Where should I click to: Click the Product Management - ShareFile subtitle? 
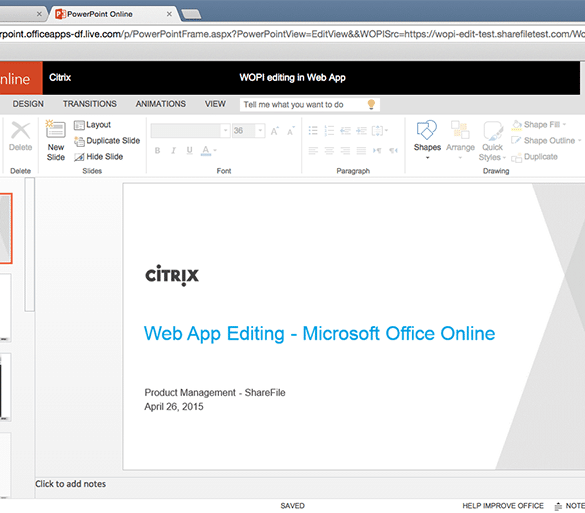pyautogui.click(x=215, y=392)
